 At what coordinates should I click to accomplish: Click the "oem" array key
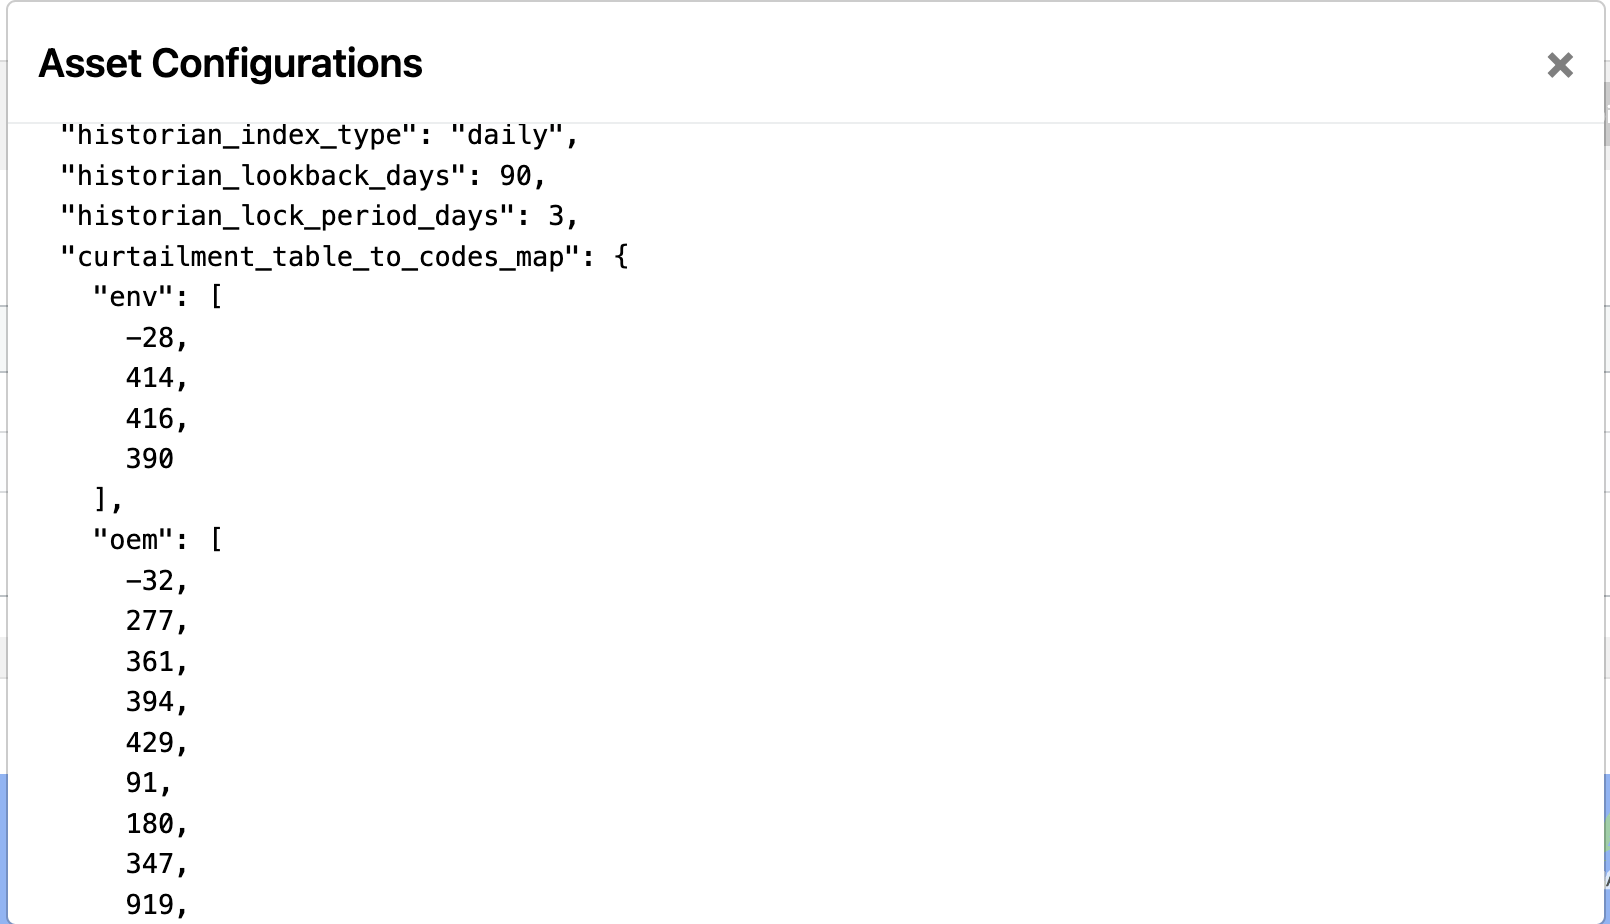click(133, 541)
